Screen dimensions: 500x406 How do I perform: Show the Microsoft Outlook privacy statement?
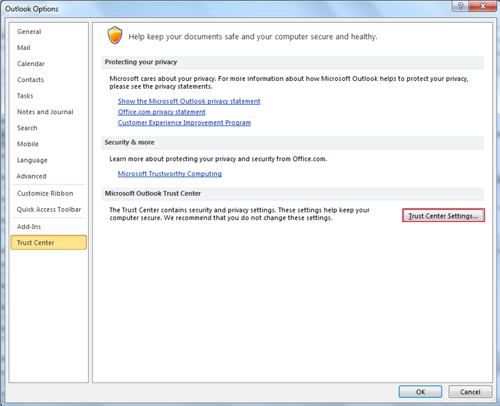189,101
